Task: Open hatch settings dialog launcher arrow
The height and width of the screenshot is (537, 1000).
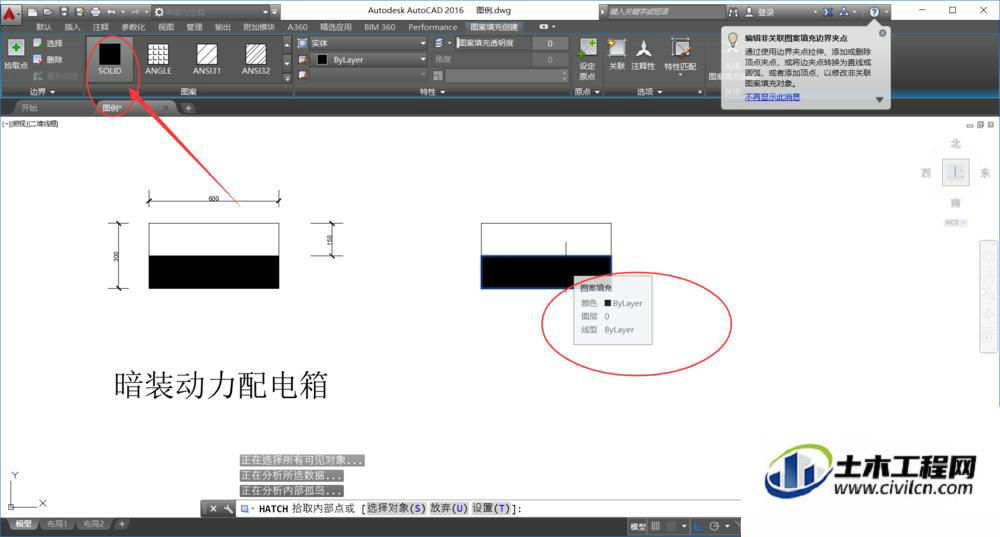Action: click(x=700, y=92)
